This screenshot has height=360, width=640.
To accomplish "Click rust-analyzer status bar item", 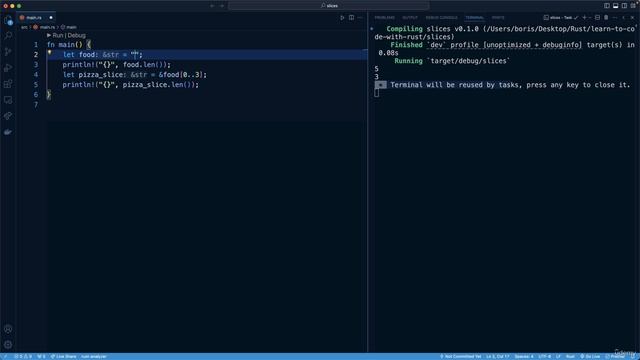I will [x=93, y=356].
